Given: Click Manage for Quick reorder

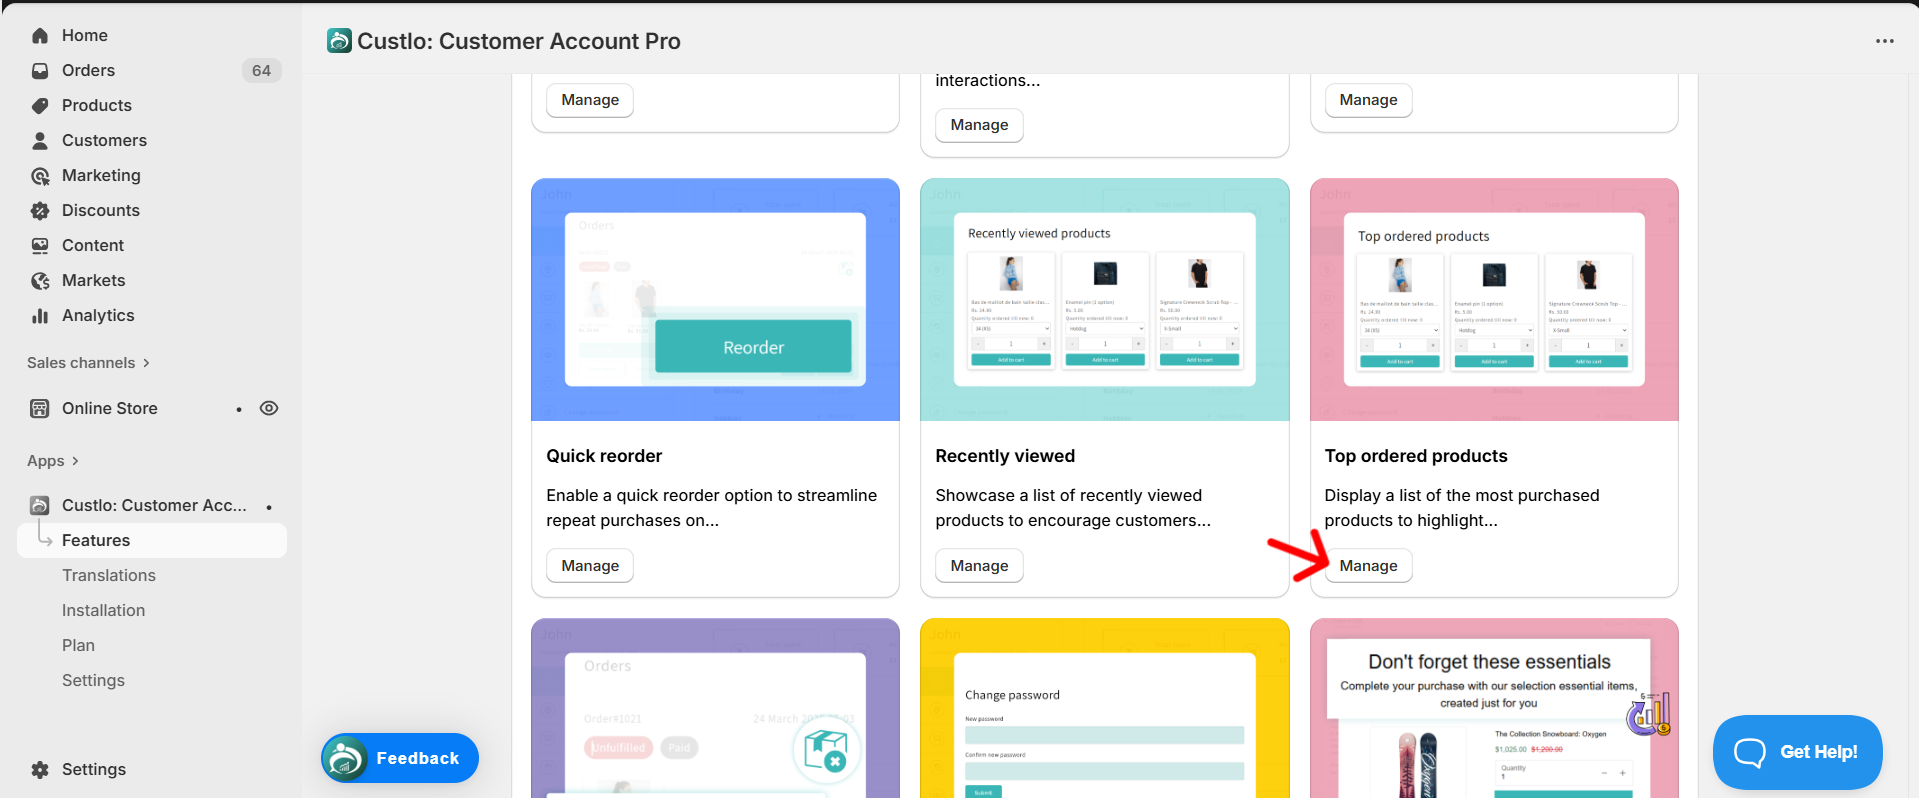Looking at the screenshot, I should tap(590, 566).
